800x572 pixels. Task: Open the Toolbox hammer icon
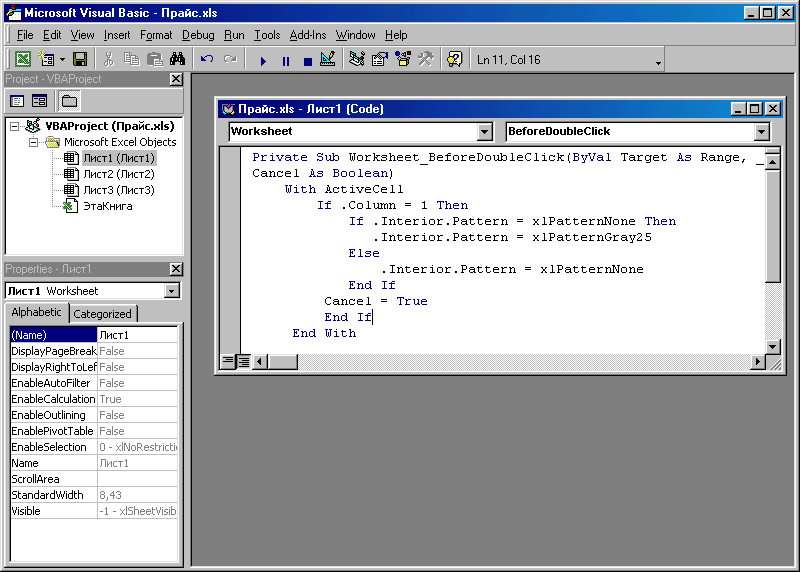(x=426, y=59)
